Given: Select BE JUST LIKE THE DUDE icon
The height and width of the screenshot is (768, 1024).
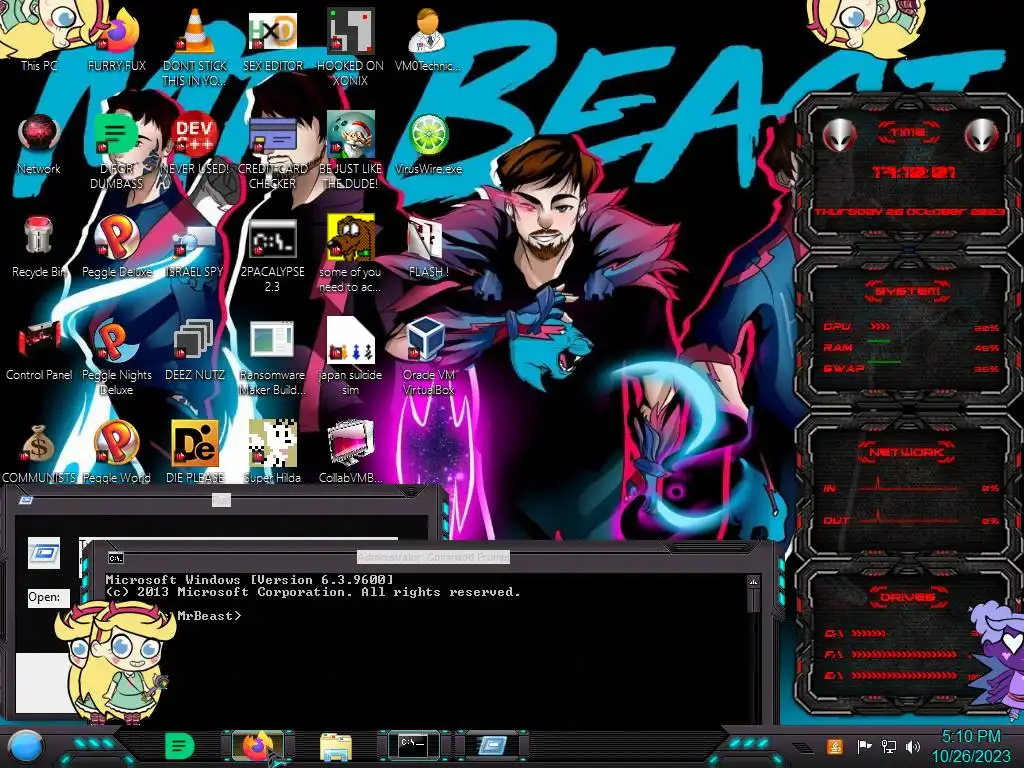Looking at the screenshot, I should click(x=350, y=150).
